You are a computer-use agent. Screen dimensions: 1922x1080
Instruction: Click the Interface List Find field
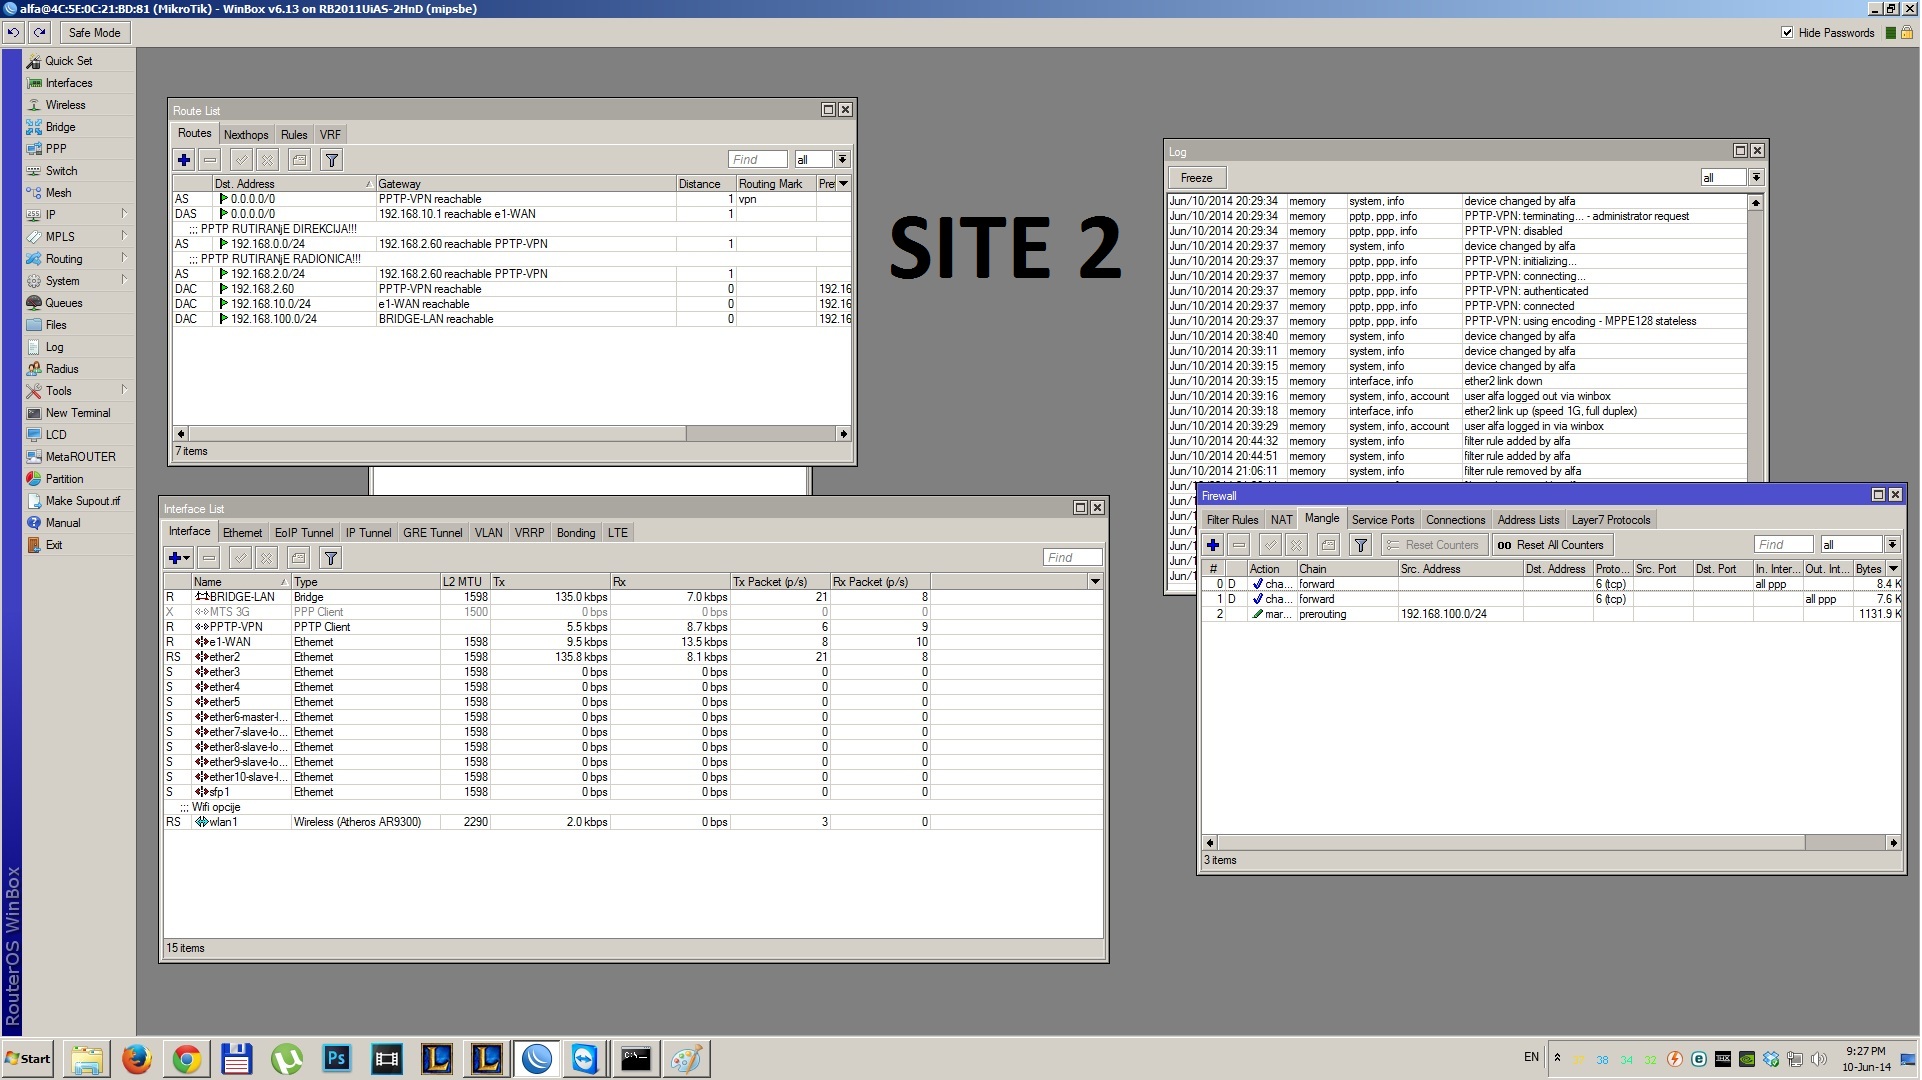(x=1072, y=558)
